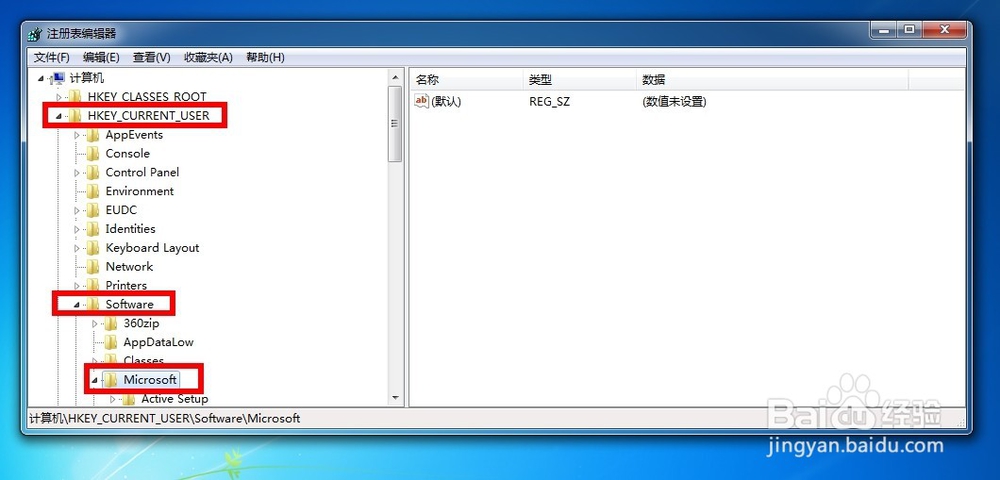Screen dimensions: 1000x480
Task: Open the 文件(F) menu
Action: (x=52, y=57)
